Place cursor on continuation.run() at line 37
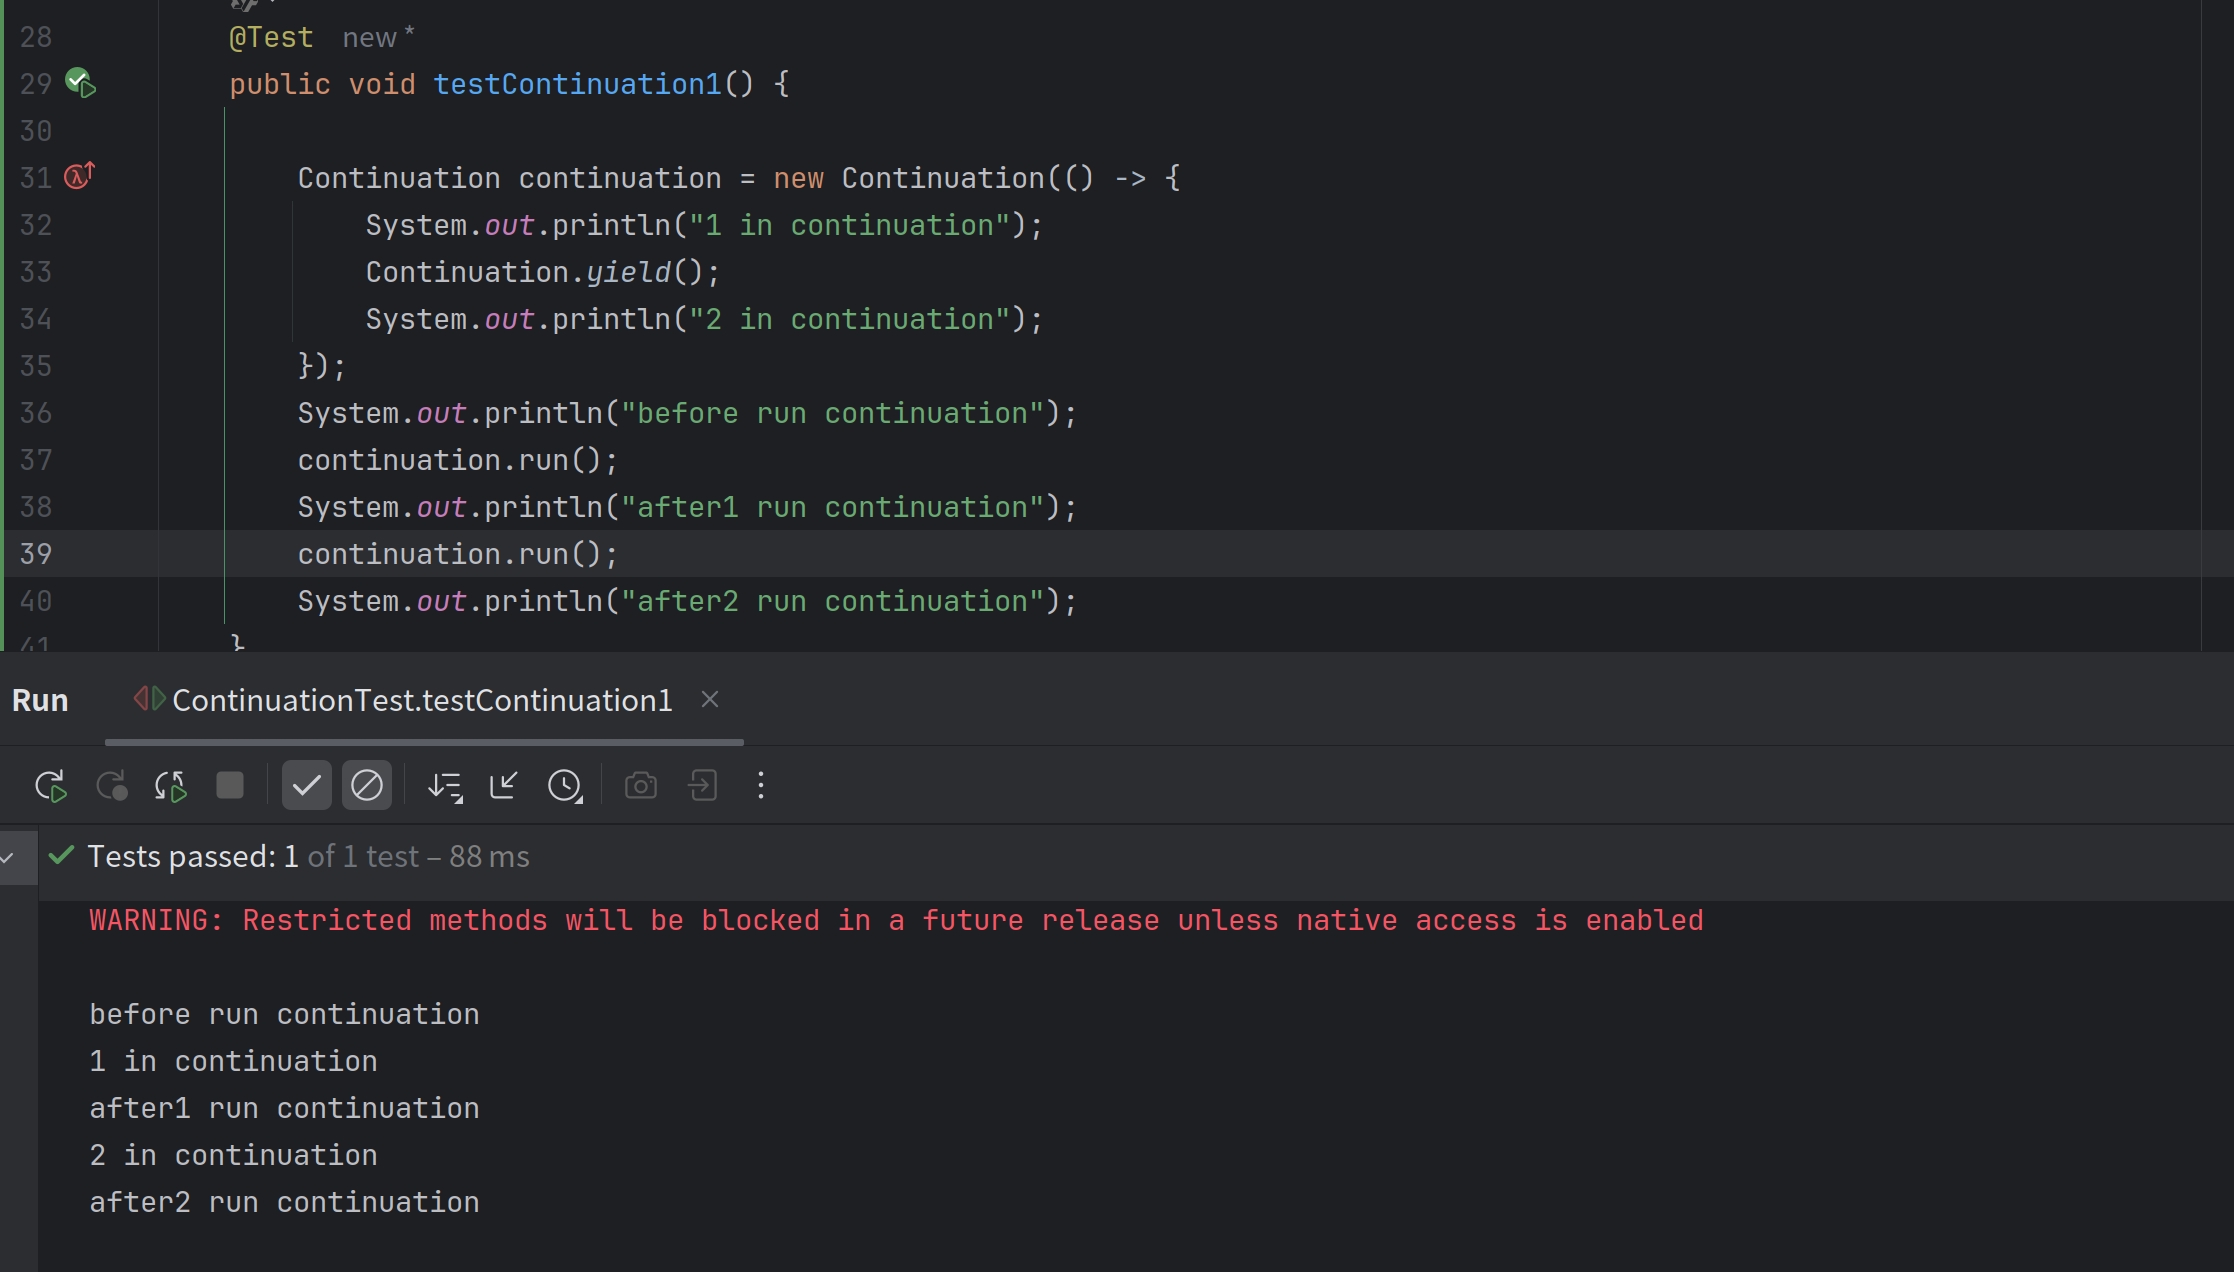Viewport: 2234px width, 1272px height. tap(457, 460)
